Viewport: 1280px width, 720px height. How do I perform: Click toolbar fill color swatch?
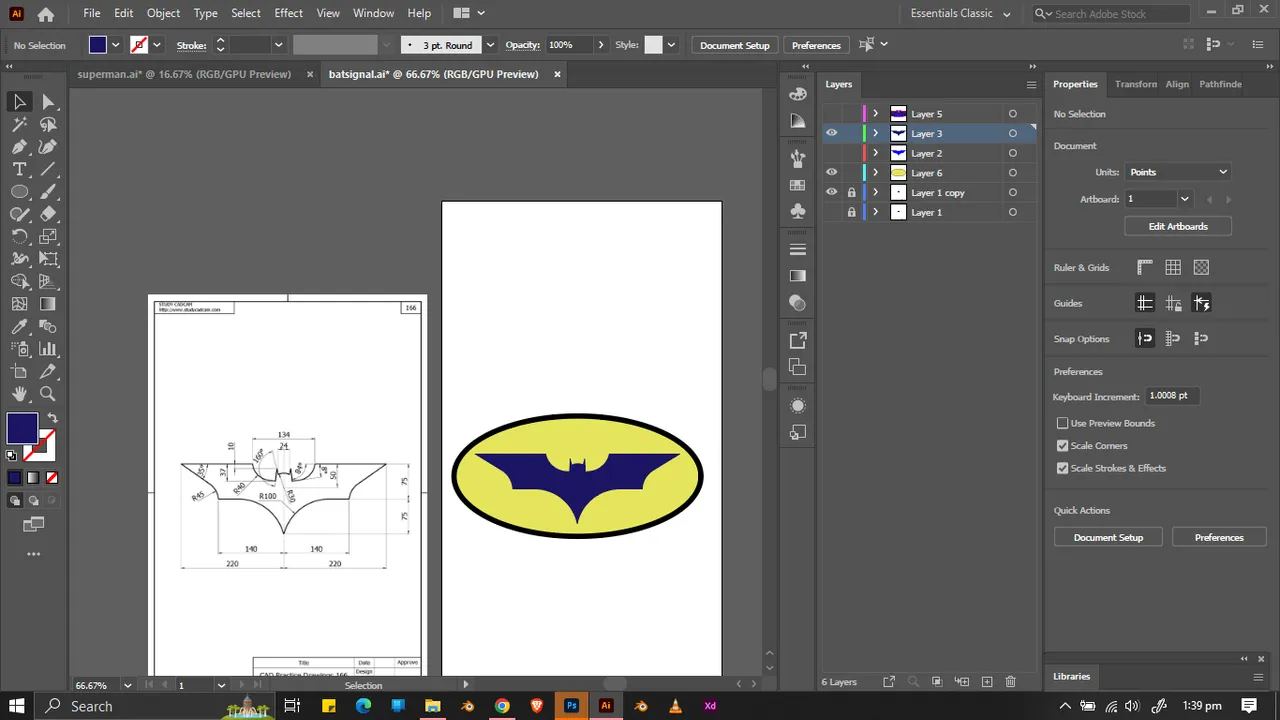[x=22, y=429]
